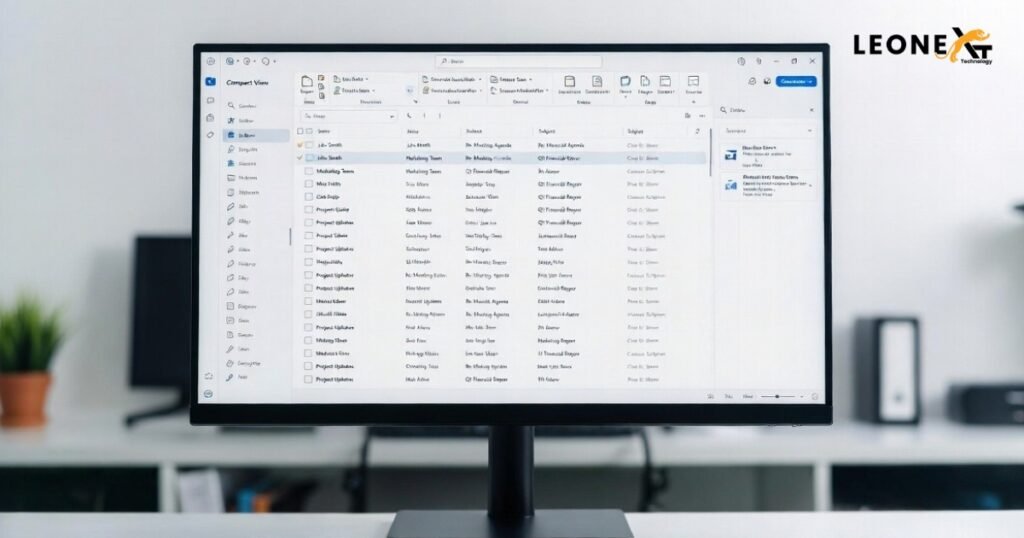This screenshot has height=538, width=1024.
Task: Click the blue-highlighted folder icon in ribbon
Action: 626,81
